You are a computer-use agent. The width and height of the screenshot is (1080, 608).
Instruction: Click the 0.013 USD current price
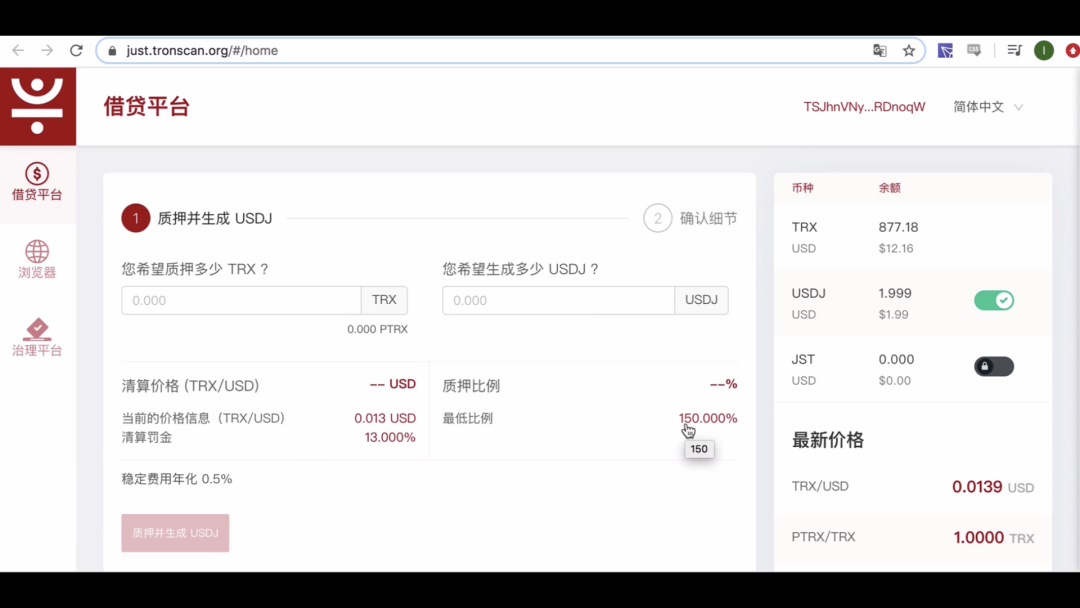tap(385, 418)
